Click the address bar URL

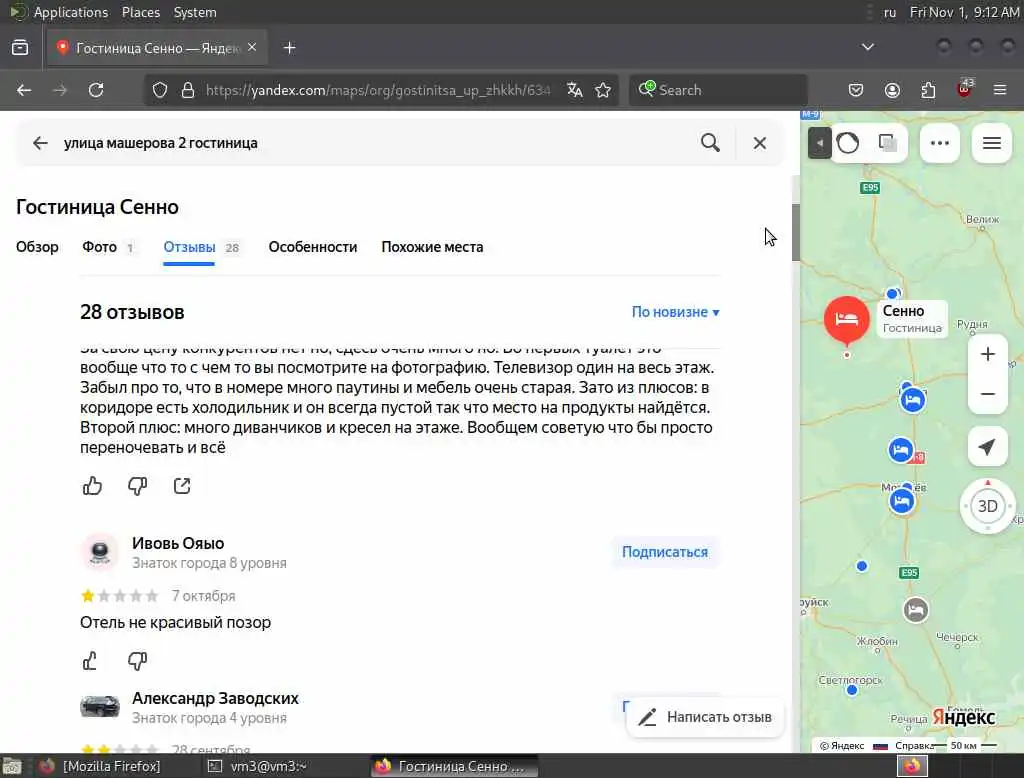[377, 90]
